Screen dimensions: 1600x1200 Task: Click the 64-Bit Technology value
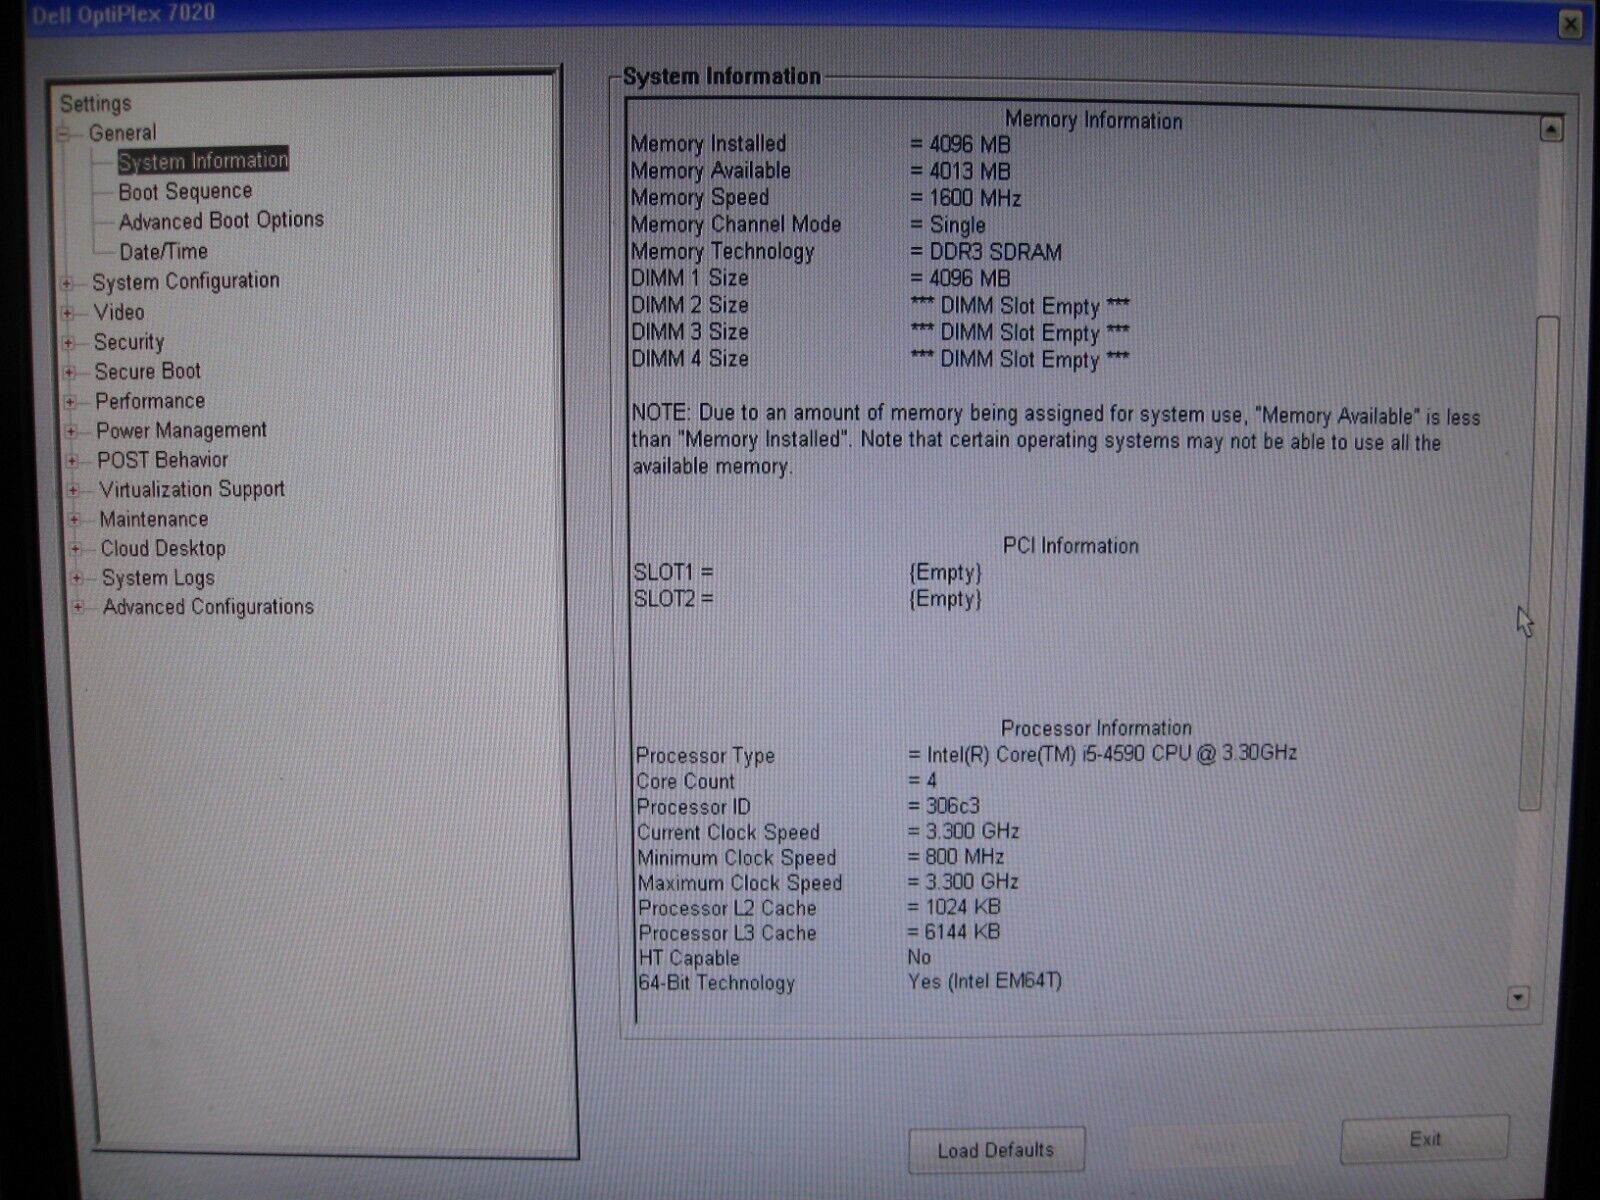[985, 981]
